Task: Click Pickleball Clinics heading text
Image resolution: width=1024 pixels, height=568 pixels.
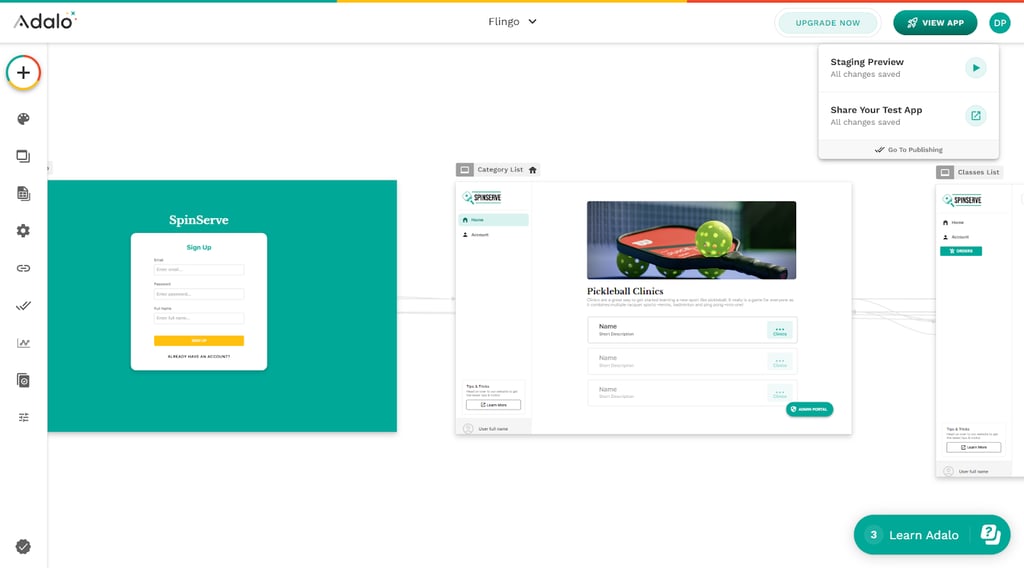Action: pyautogui.click(x=625, y=291)
